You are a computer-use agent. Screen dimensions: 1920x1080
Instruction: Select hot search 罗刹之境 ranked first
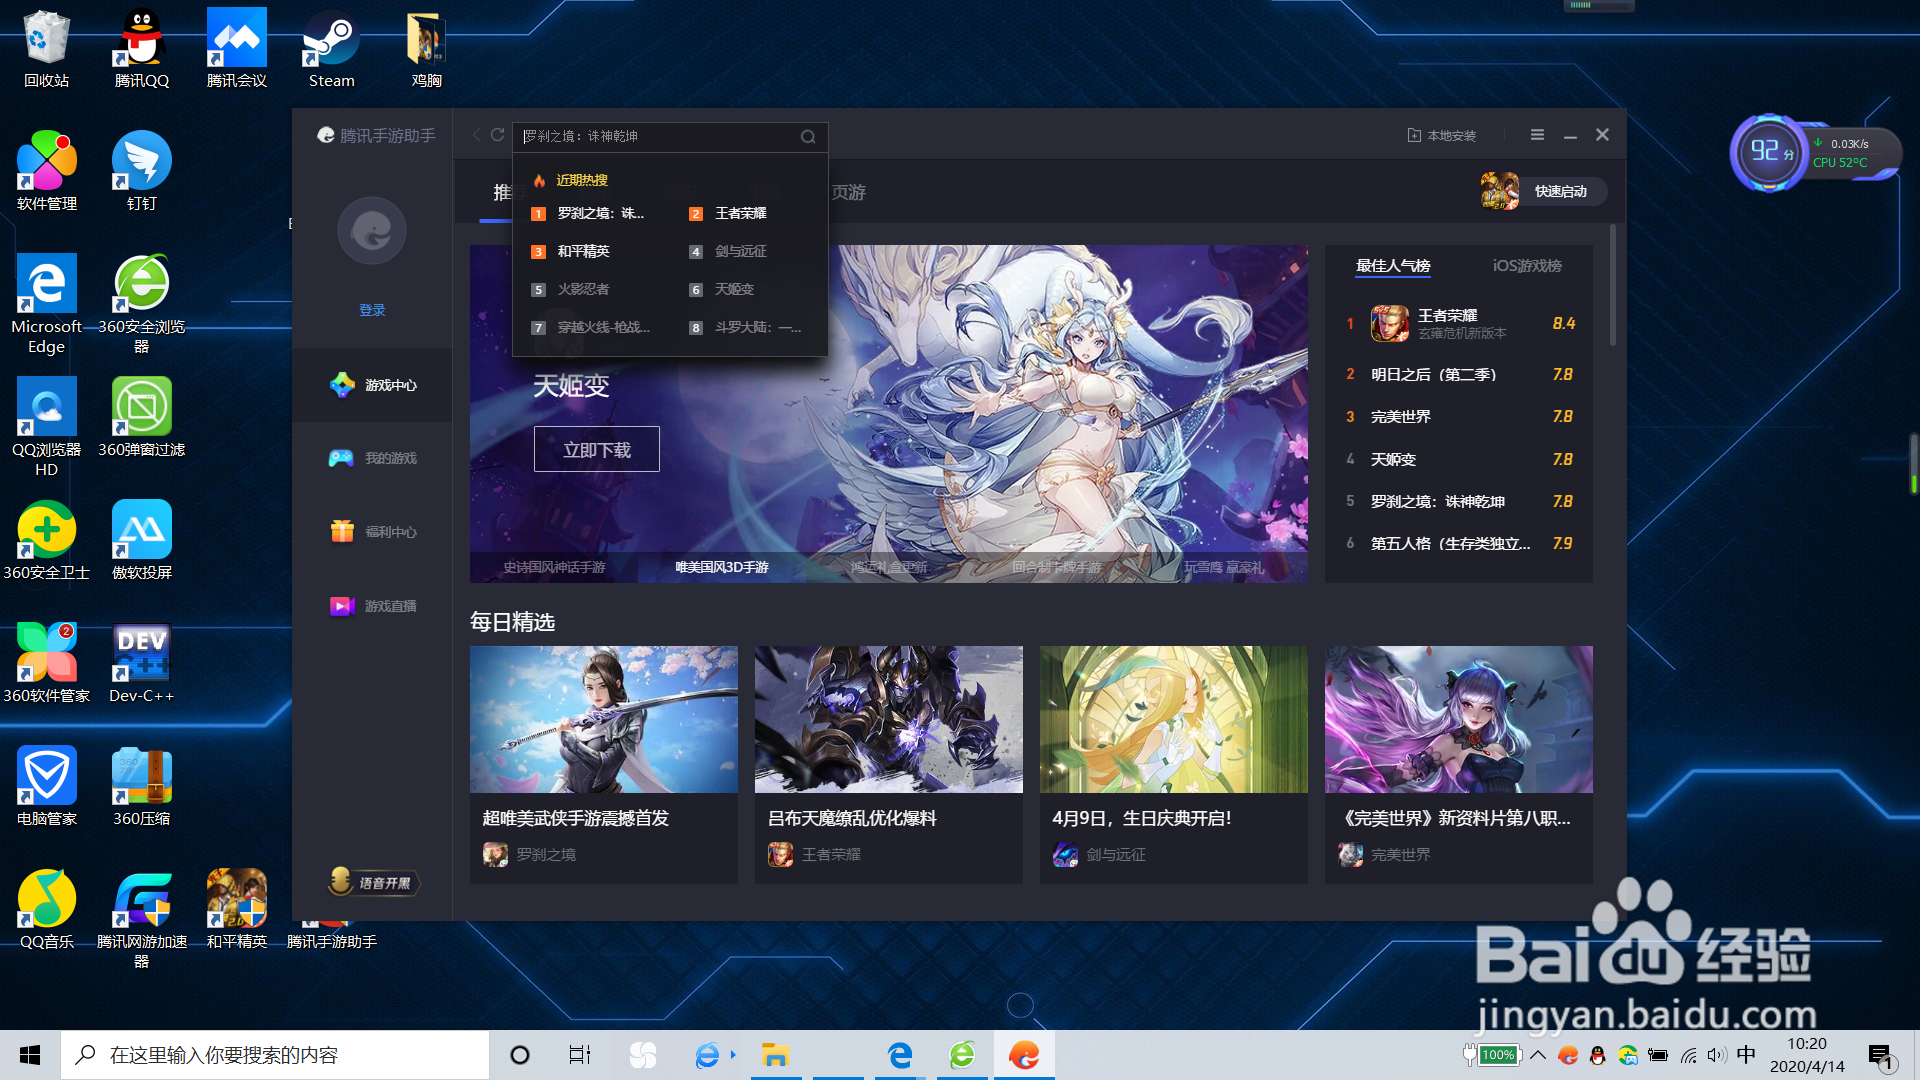[x=590, y=213]
